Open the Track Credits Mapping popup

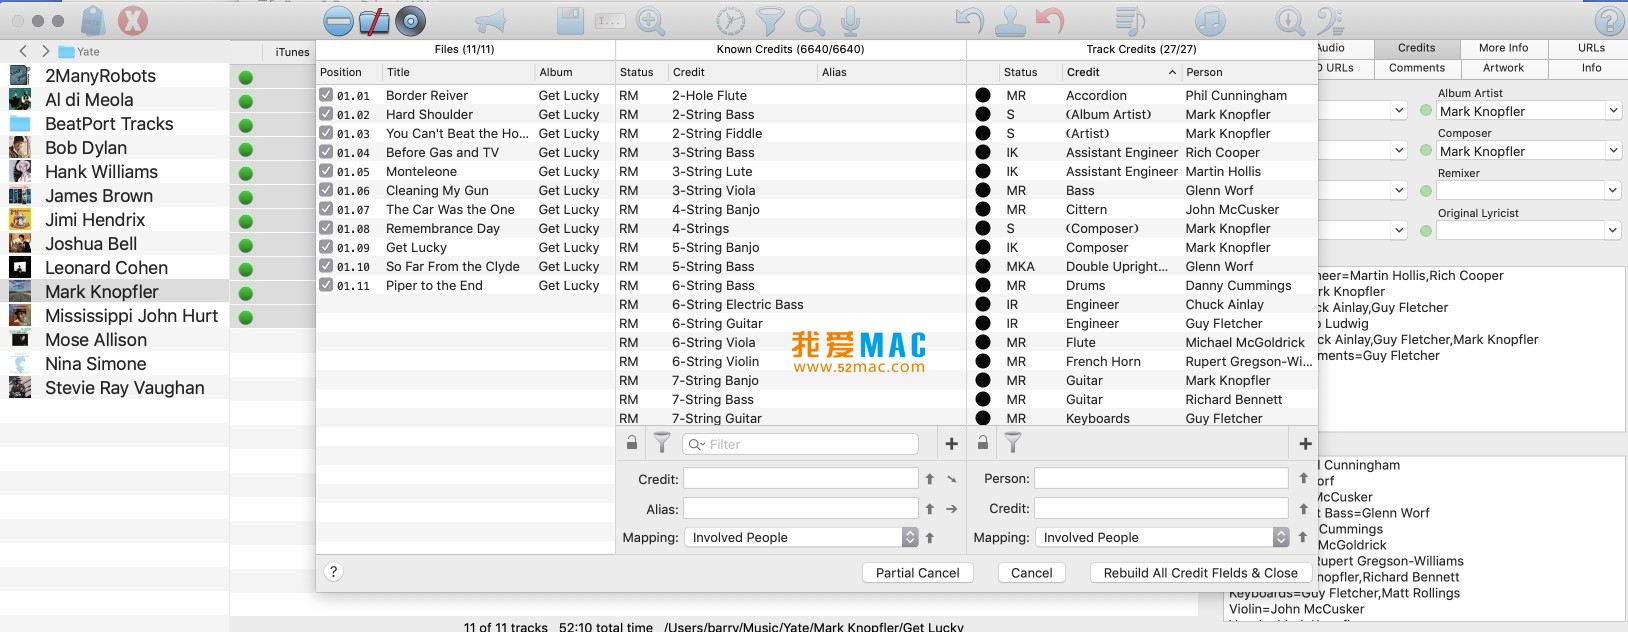pyautogui.click(x=1162, y=537)
